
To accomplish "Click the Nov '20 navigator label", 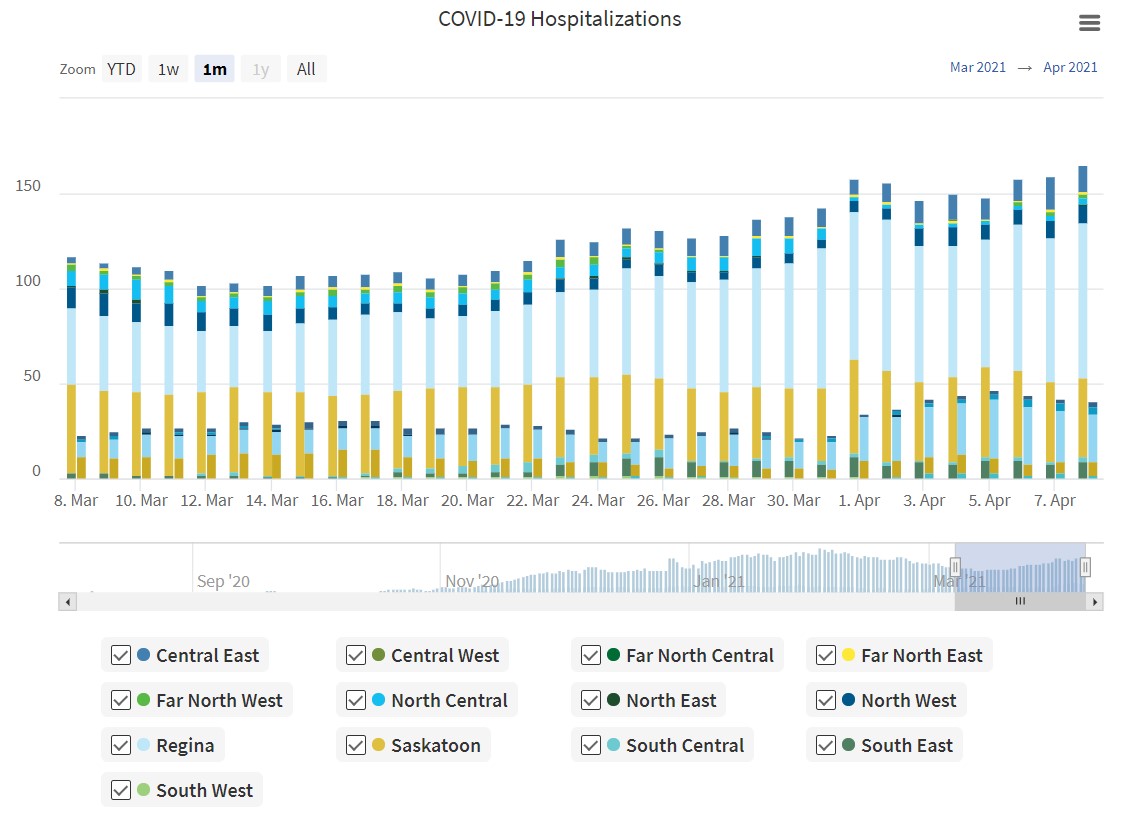I will click(472, 581).
